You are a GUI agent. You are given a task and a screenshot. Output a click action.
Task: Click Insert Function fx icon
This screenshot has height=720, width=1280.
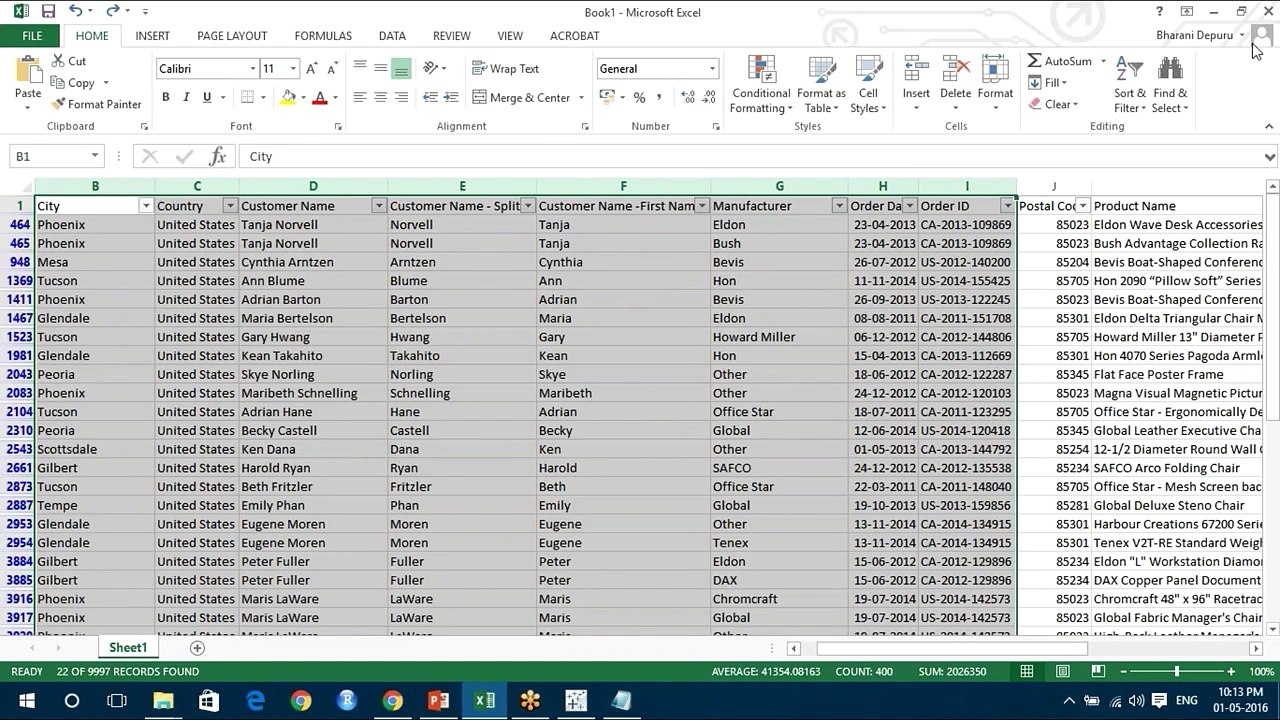coord(217,156)
